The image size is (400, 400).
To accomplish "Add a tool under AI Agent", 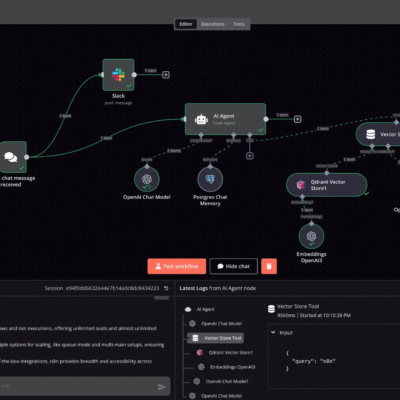I will click(x=250, y=156).
